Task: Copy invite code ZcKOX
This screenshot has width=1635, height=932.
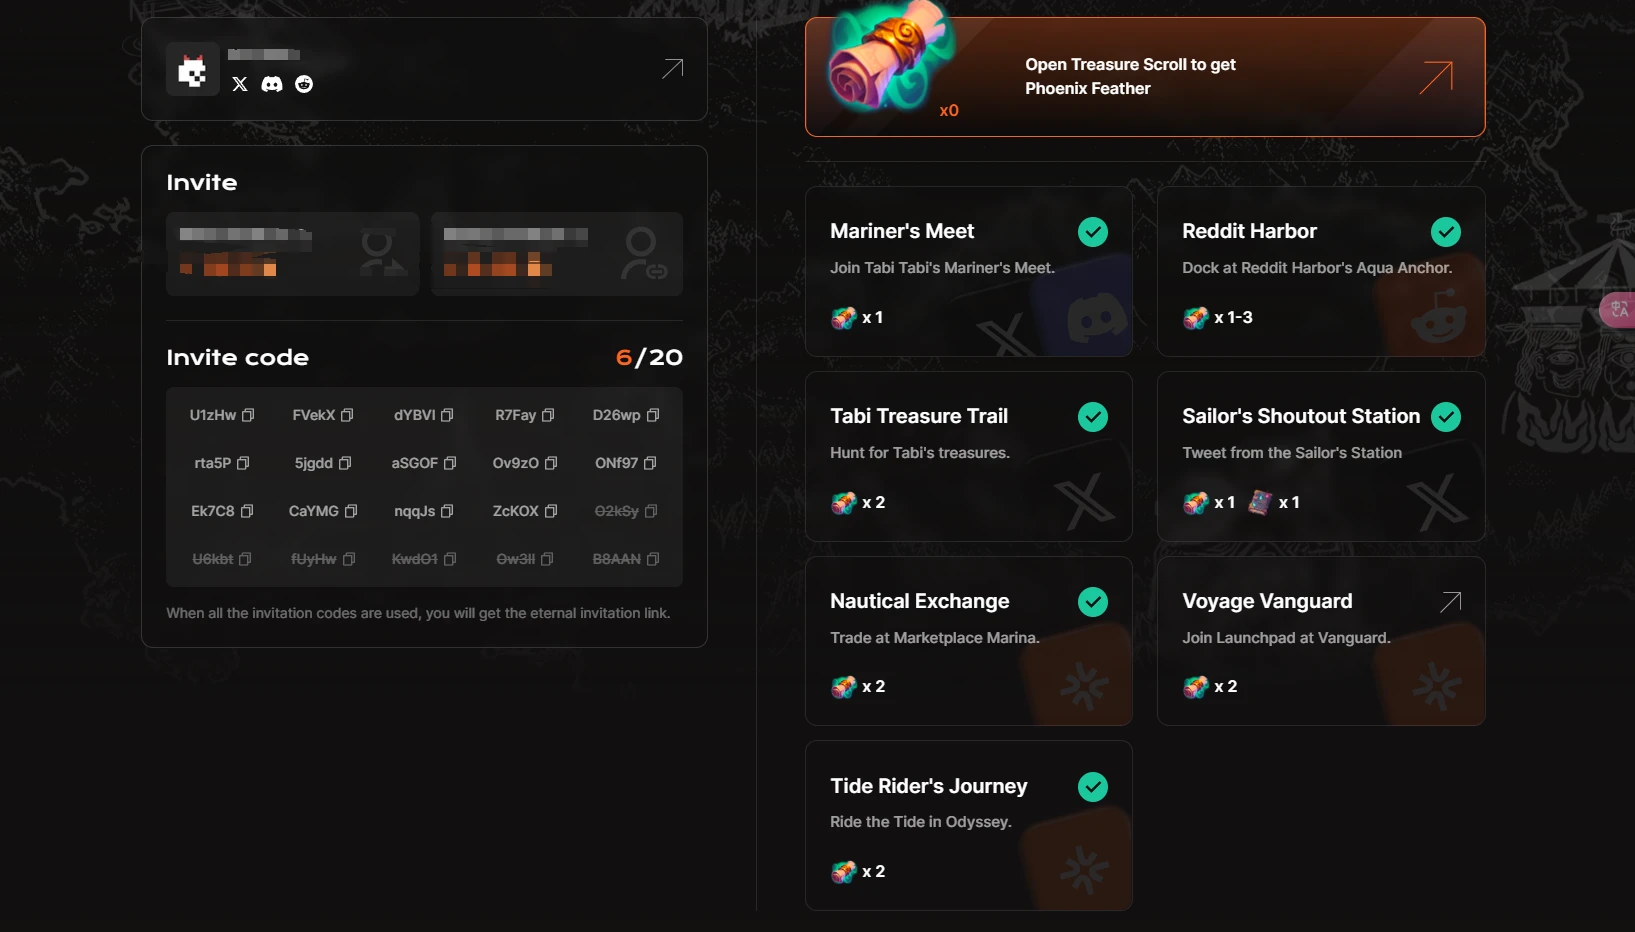Action: click(551, 511)
